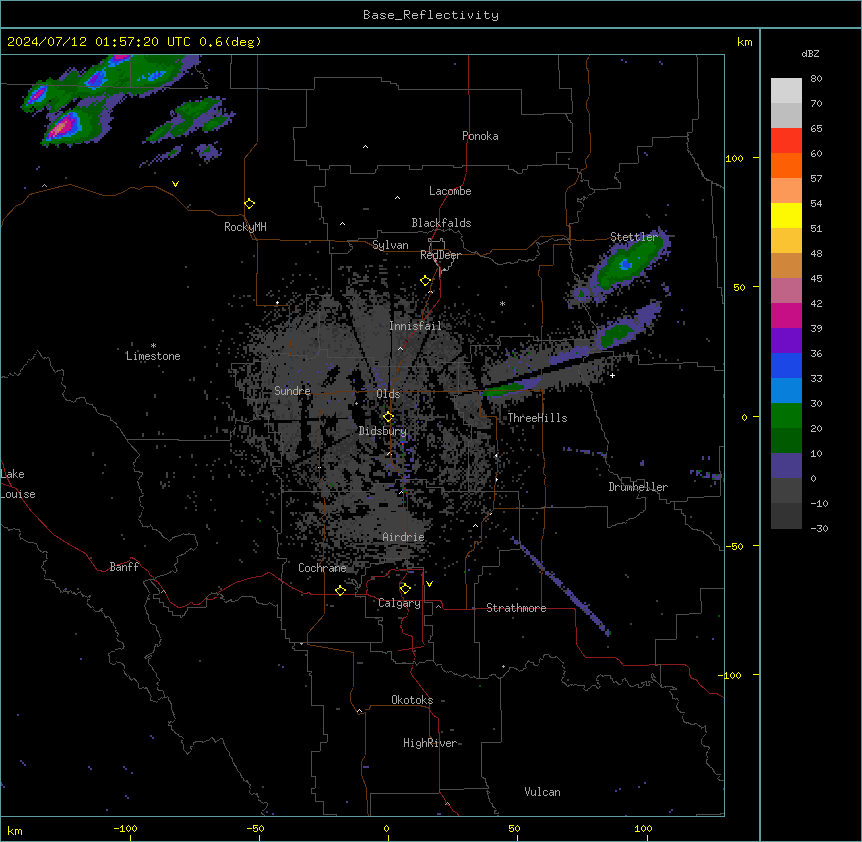Click the yellow diamond marker between Olds and Didsbury
The height and width of the screenshot is (842, 862).
coord(388,417)
